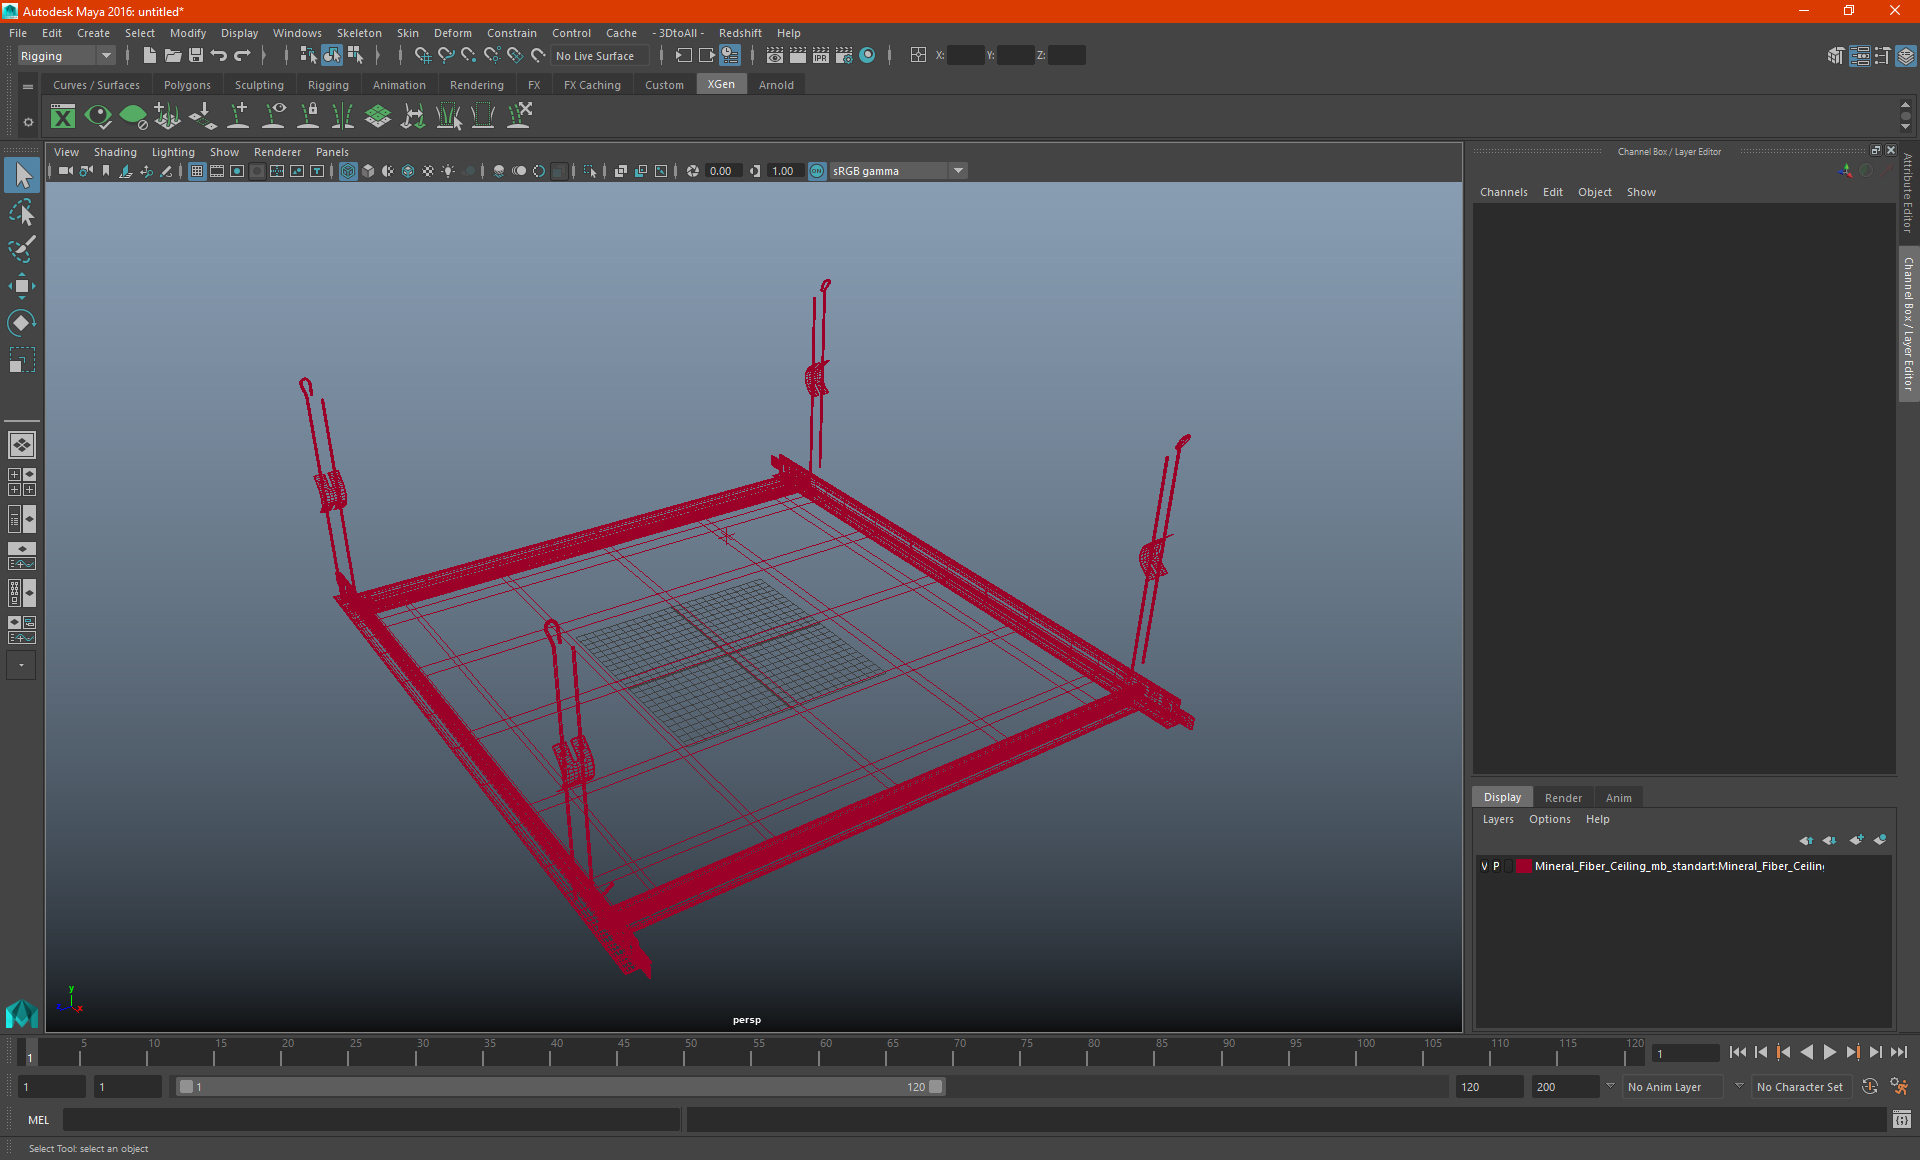Click the Undo arrow icon
This screenshot has height=1160, width=1920.
pos(219,56)
